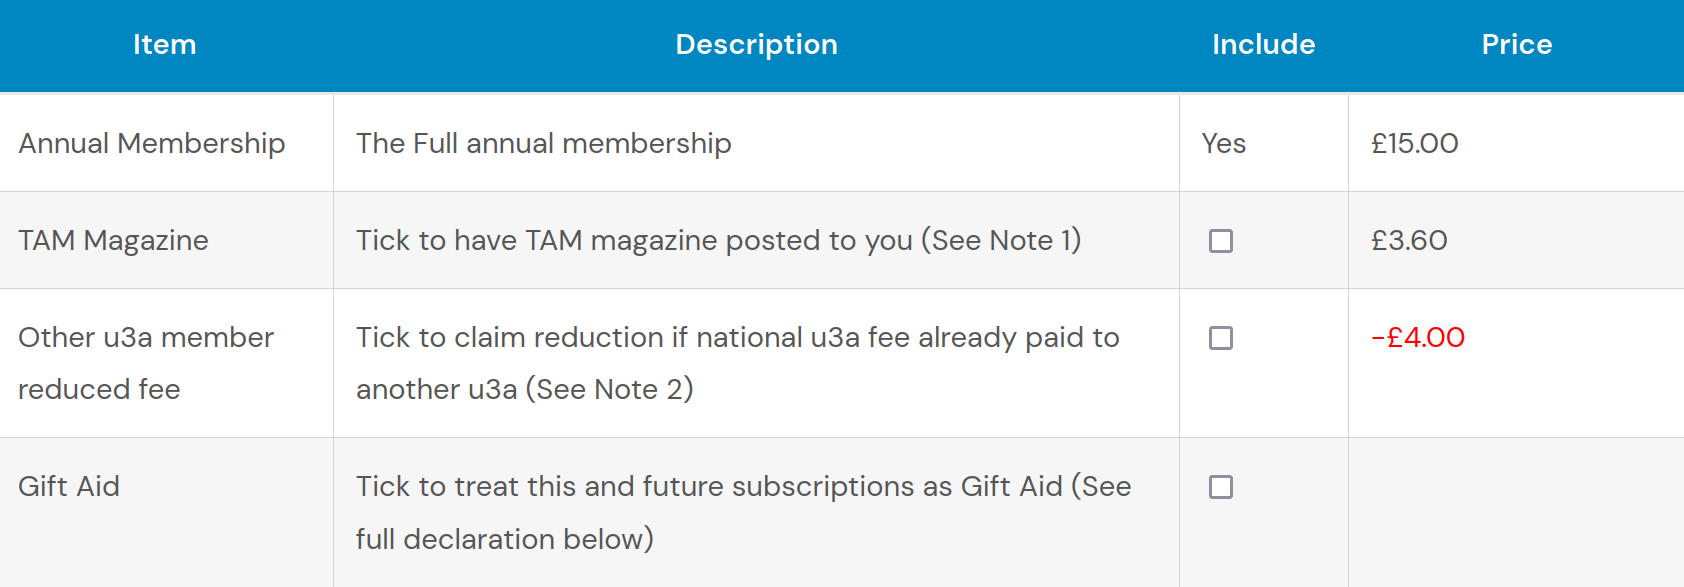Click the £15.00 price
This screenshot has width=1684, height=587.
click(1415, 144)
